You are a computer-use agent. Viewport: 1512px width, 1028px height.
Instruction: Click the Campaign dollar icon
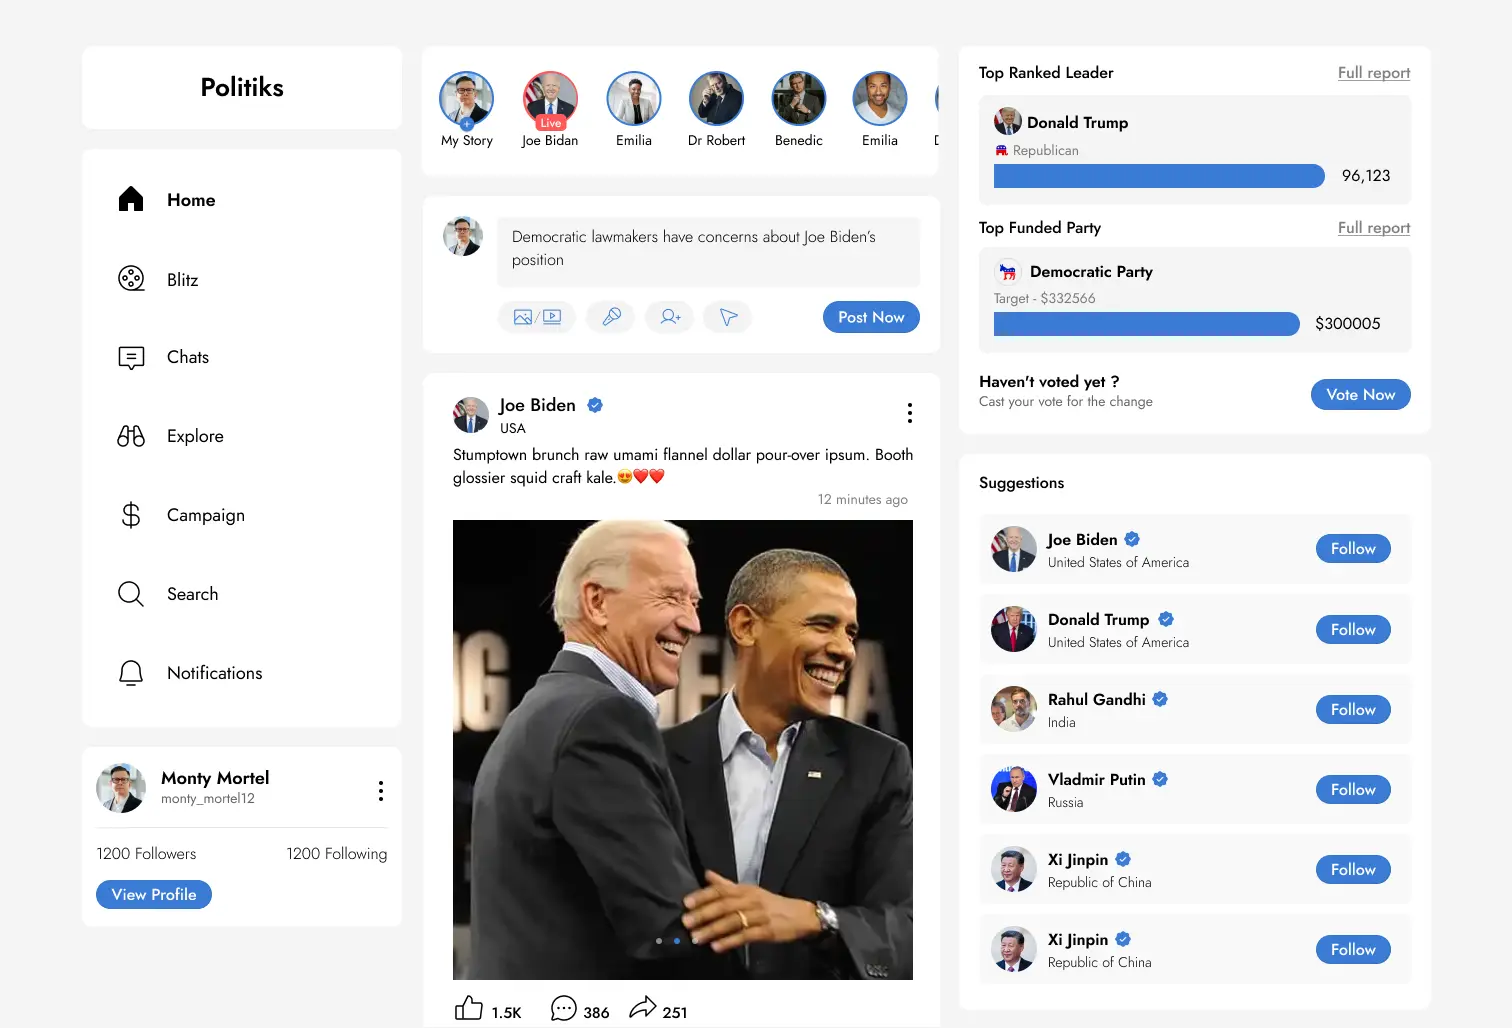131,515
